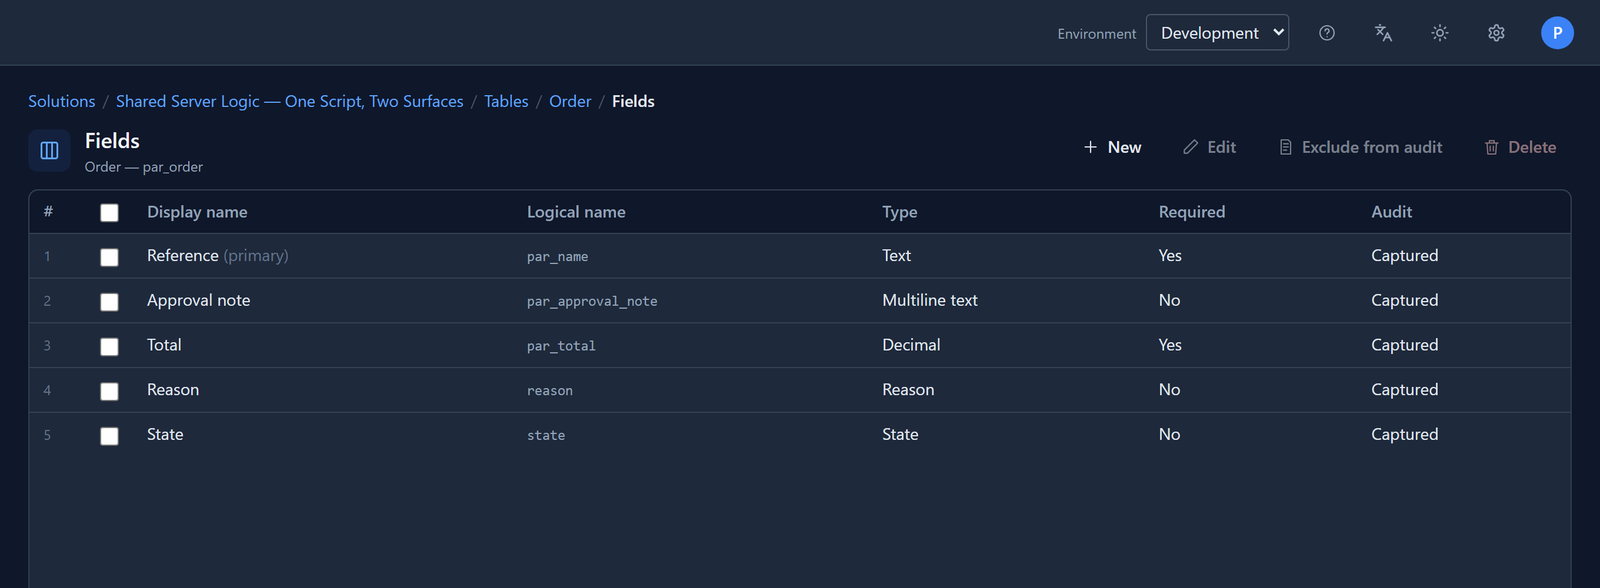Open the user avatar labeled P
The image size is (1600, 588).
coord(1557,33)
